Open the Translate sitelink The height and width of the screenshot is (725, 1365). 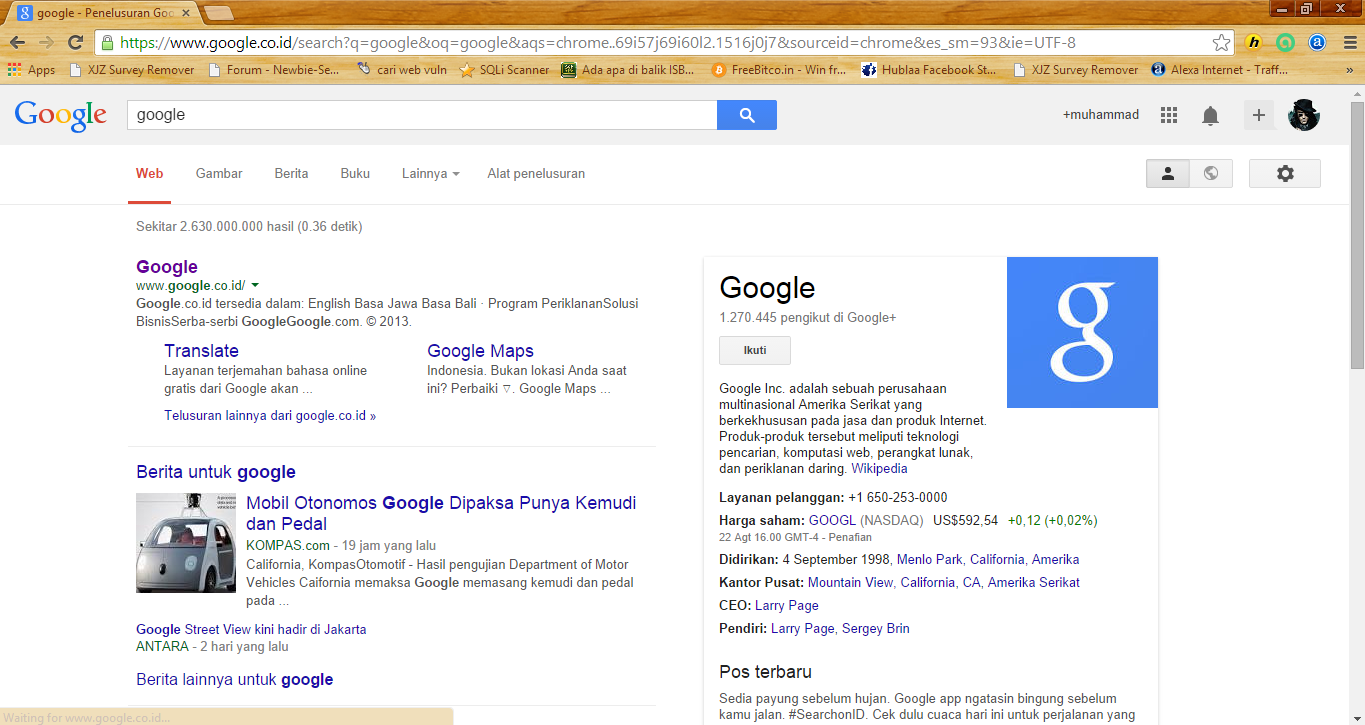[201, 351]
